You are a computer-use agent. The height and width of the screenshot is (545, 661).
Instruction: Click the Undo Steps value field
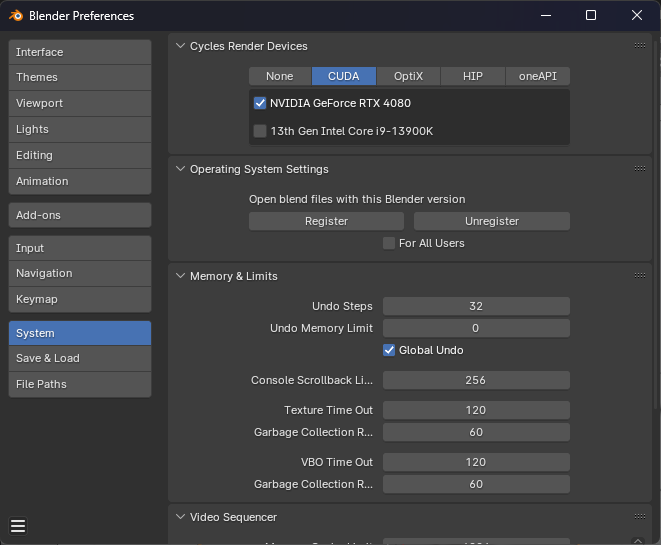tap(476, 306)
